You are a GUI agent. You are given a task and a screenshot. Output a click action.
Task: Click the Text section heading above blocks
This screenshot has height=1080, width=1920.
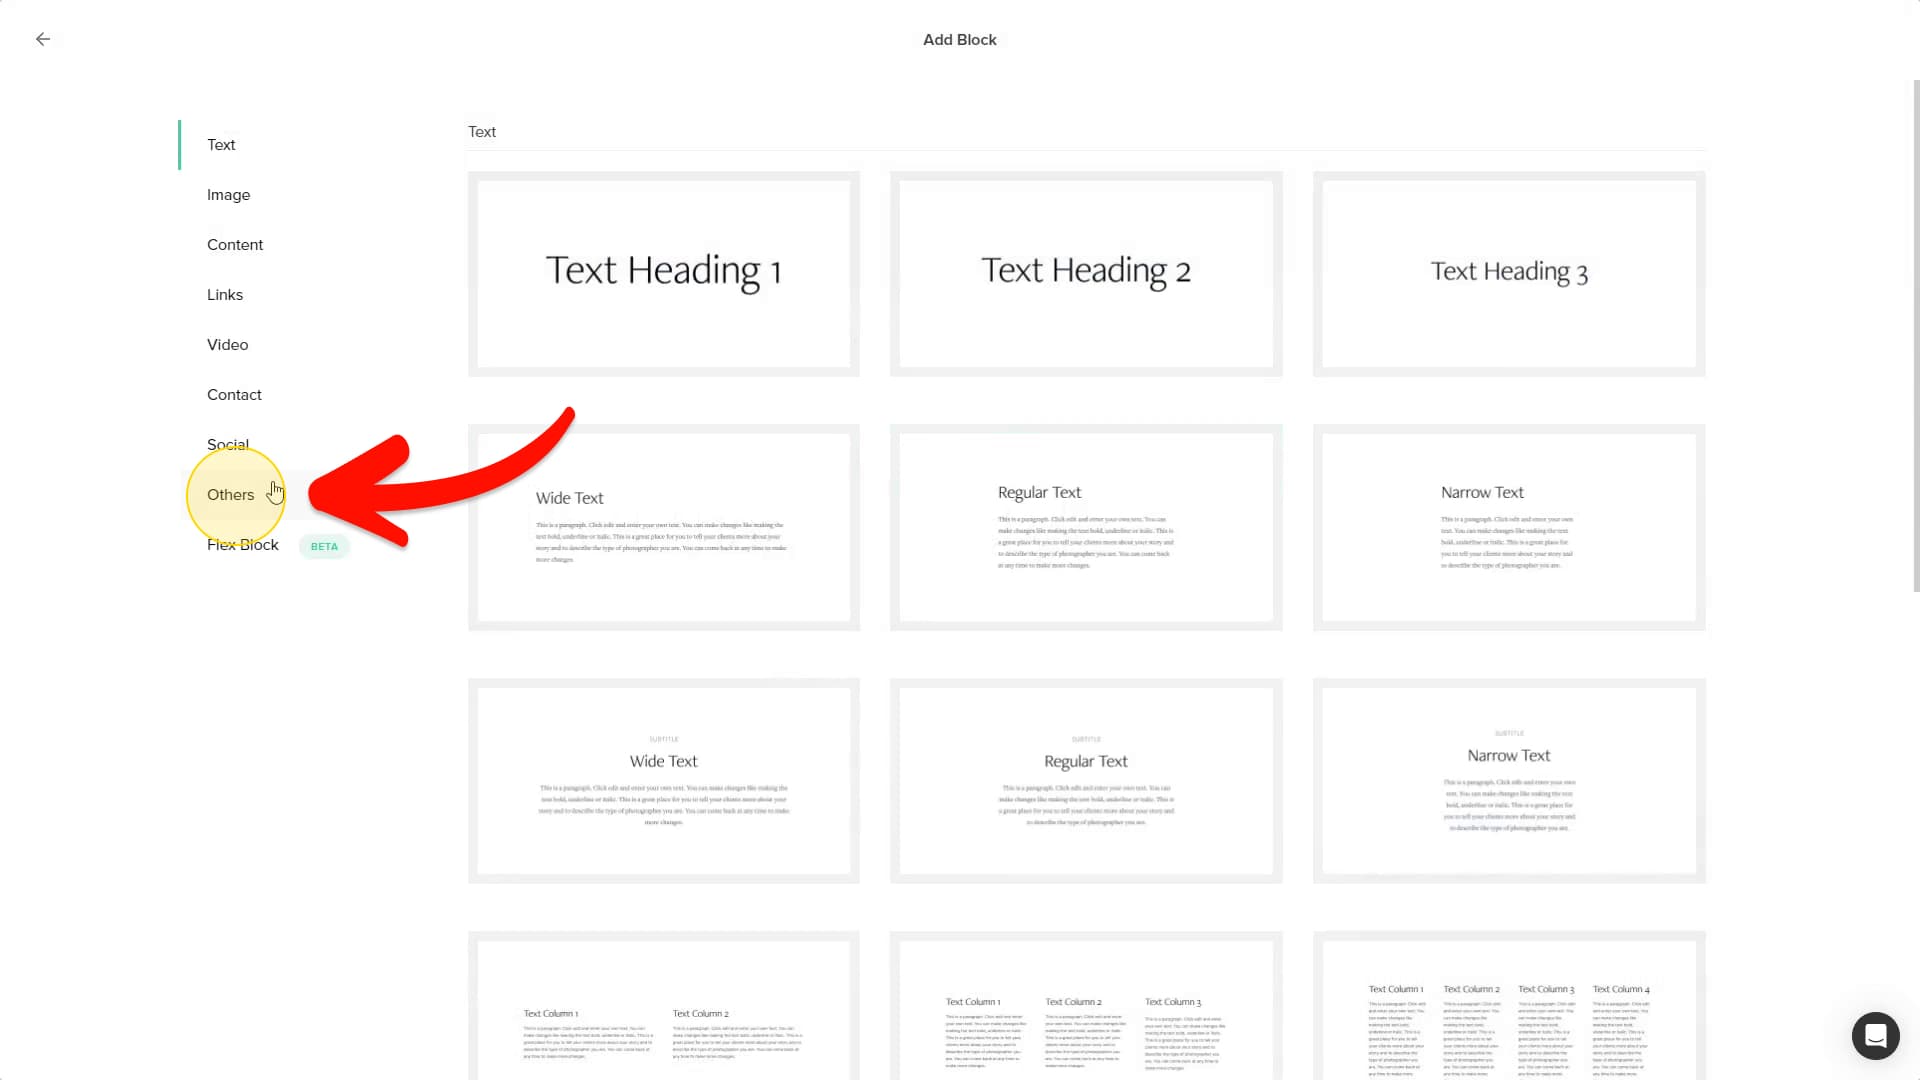[x=482, y=132]
